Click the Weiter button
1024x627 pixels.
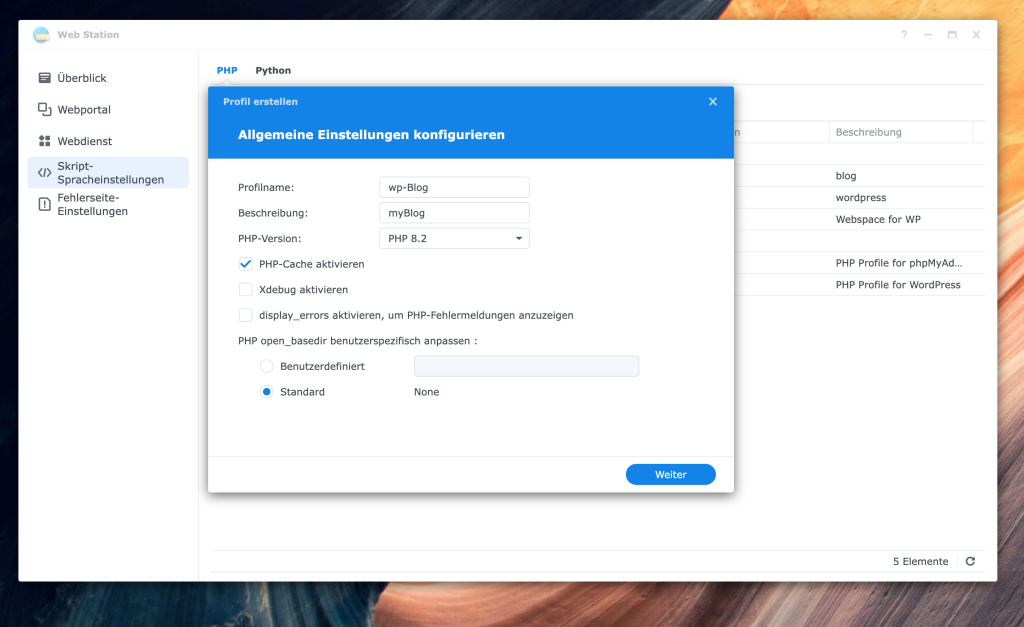[x=670, y=475]
